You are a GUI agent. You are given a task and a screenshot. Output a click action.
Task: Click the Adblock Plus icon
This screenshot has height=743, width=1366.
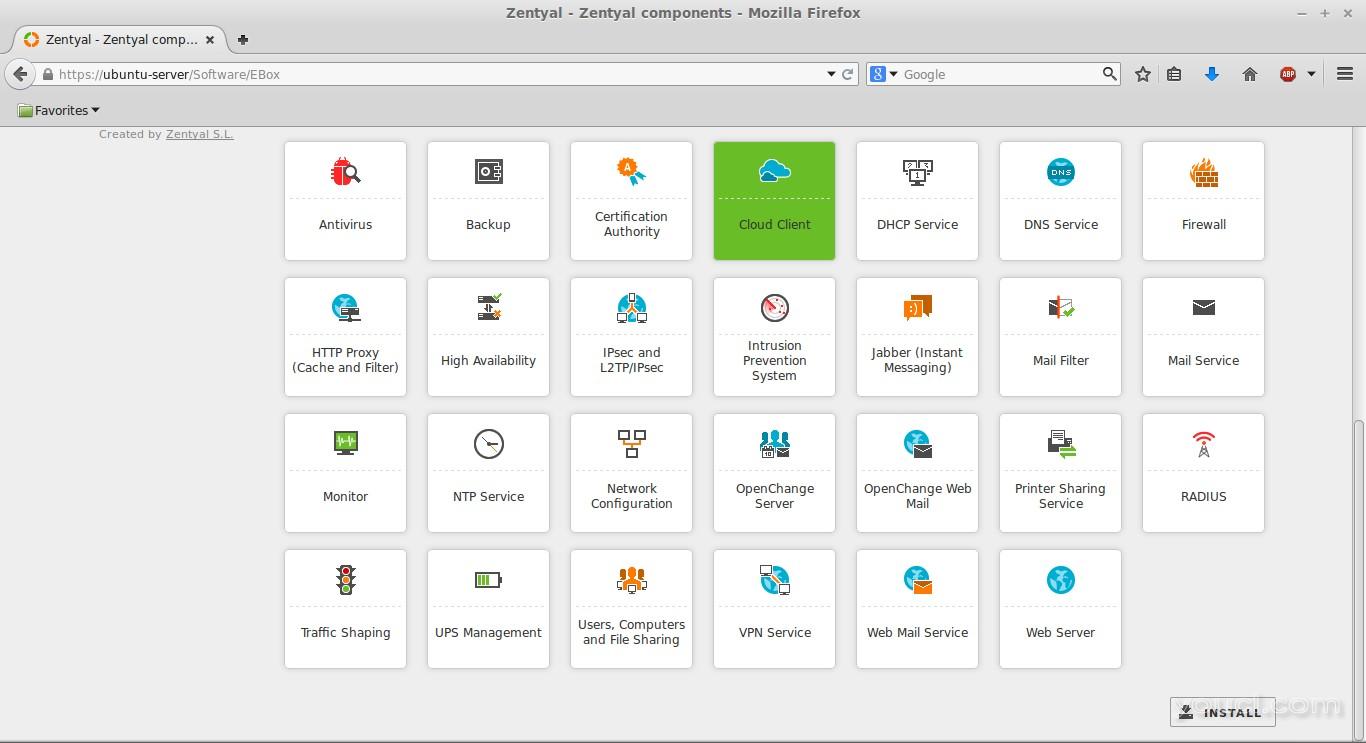[1288, 74]
